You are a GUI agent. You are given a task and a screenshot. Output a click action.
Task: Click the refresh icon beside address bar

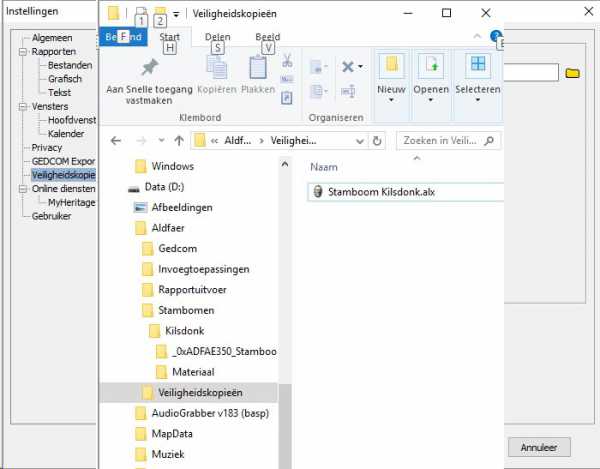pyautogui.click(x=377, y=140)
